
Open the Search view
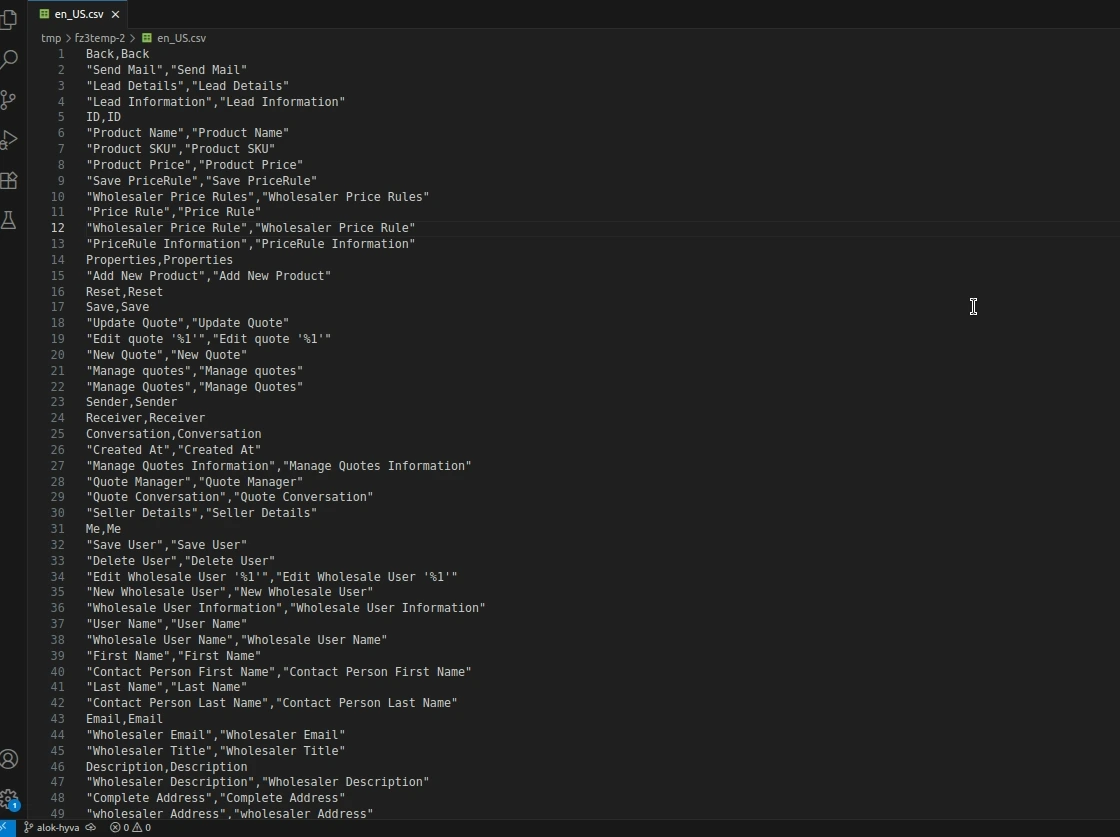tap(9, 59)
